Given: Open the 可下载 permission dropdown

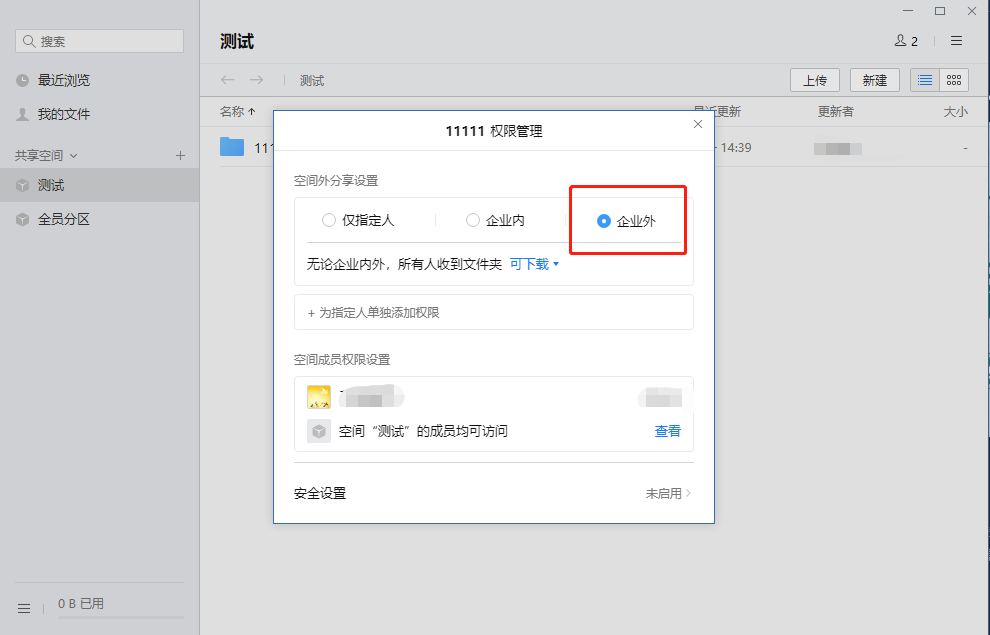Looking at the screenshot, I should point(534,264).
